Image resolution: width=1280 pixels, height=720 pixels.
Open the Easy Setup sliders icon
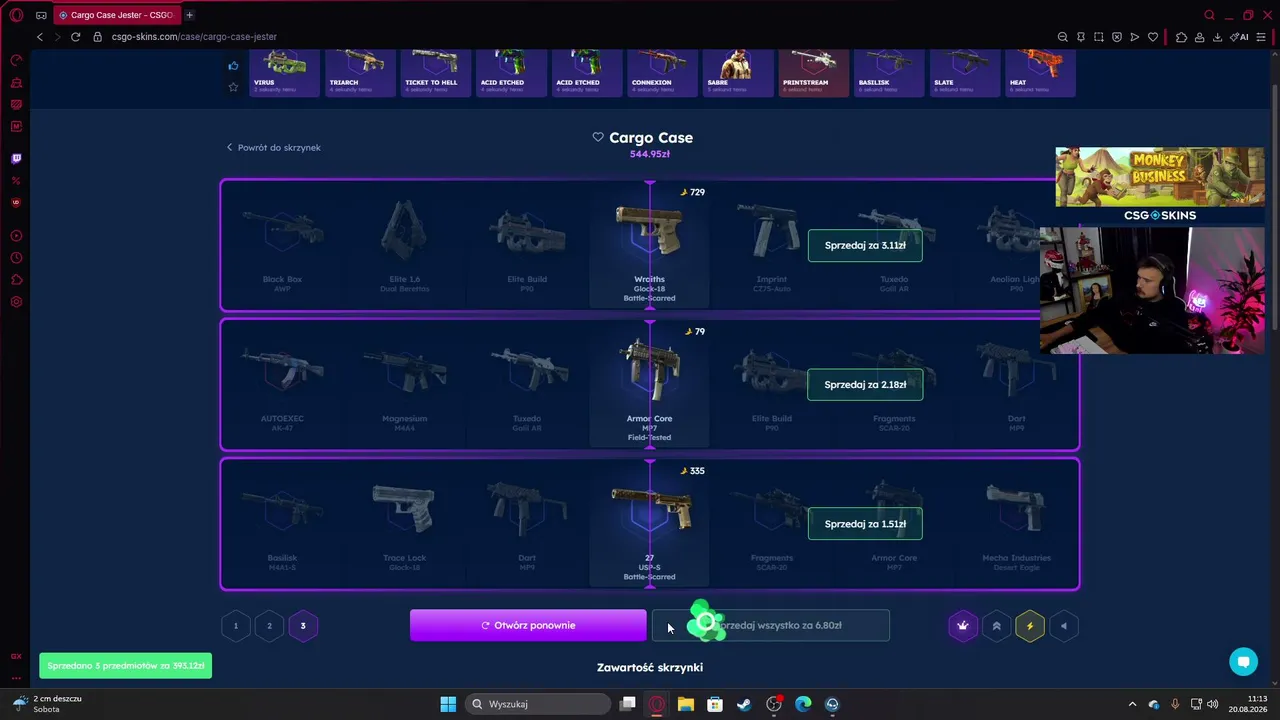pos(1261,37)
